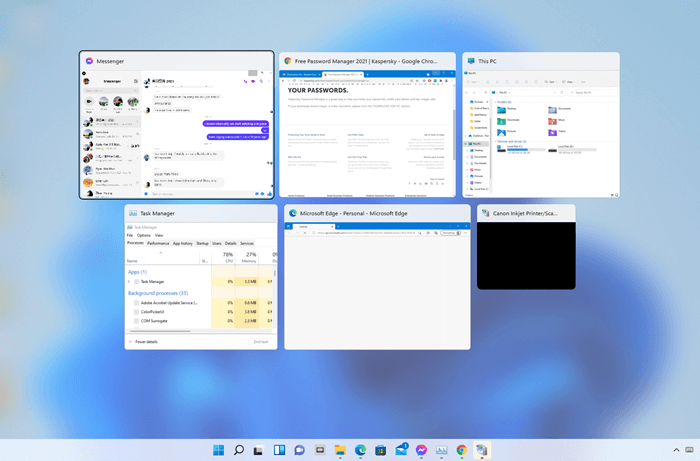This screenshot has height=461, width=700.
Task: Launch Teams Chat from the taskbar
Action: [x=299, y=450]
